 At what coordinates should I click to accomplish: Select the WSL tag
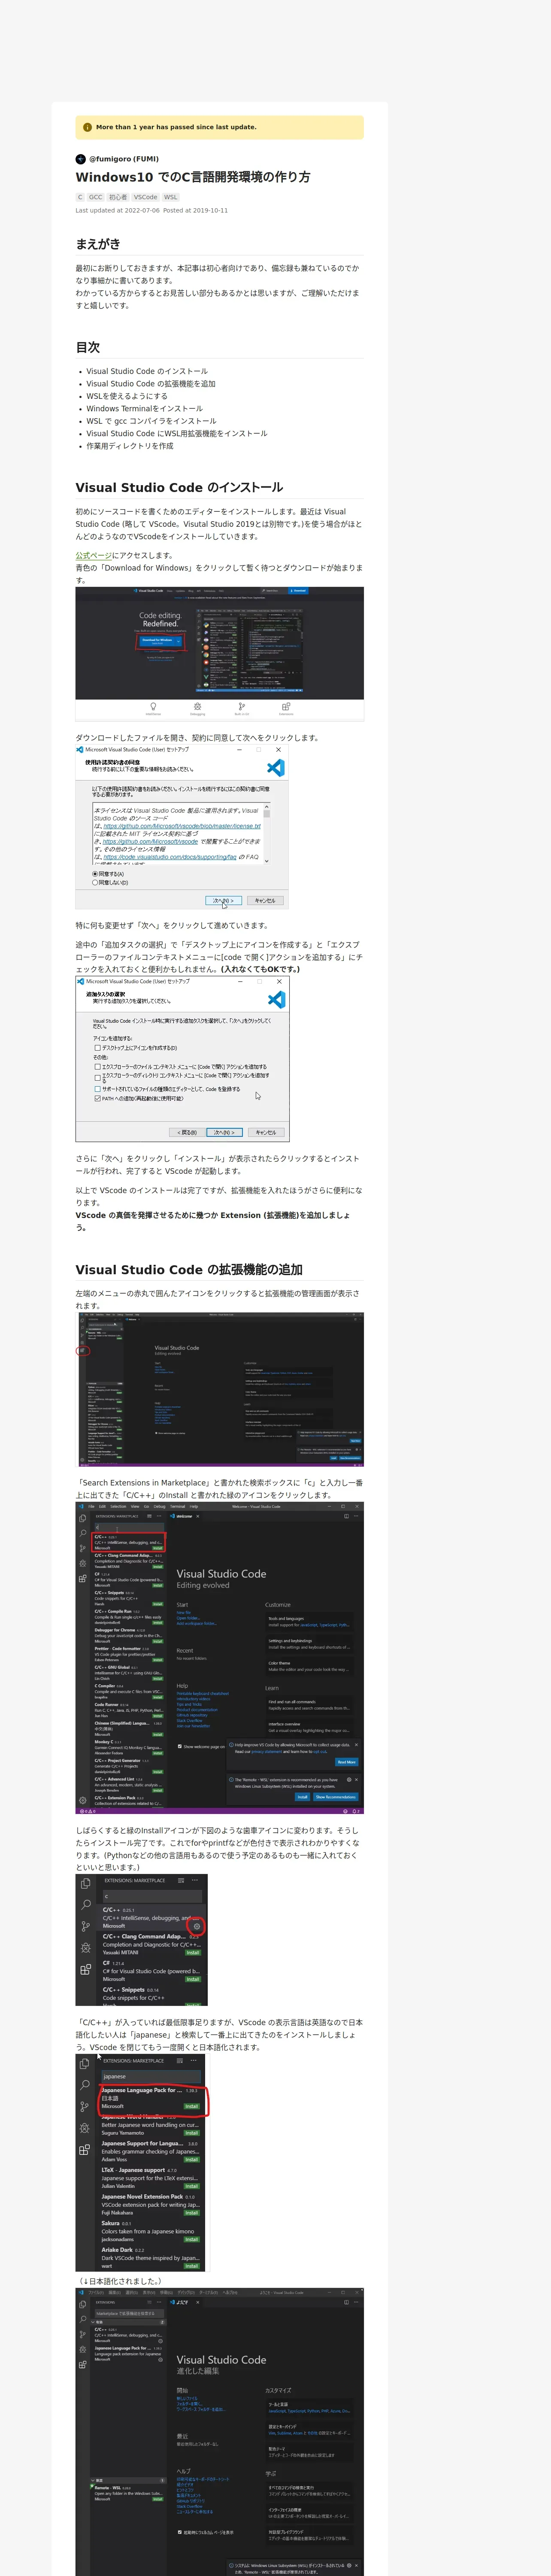coord(171,197)
